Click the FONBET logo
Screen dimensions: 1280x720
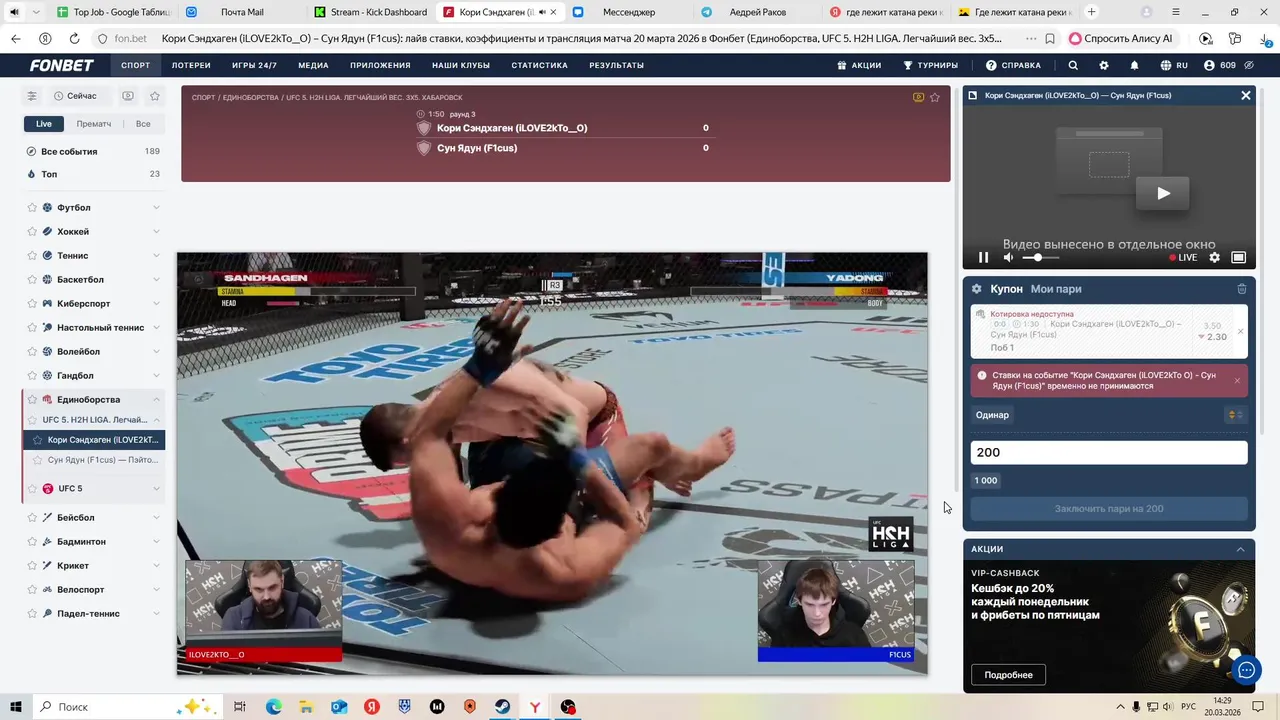coord(62,65)
